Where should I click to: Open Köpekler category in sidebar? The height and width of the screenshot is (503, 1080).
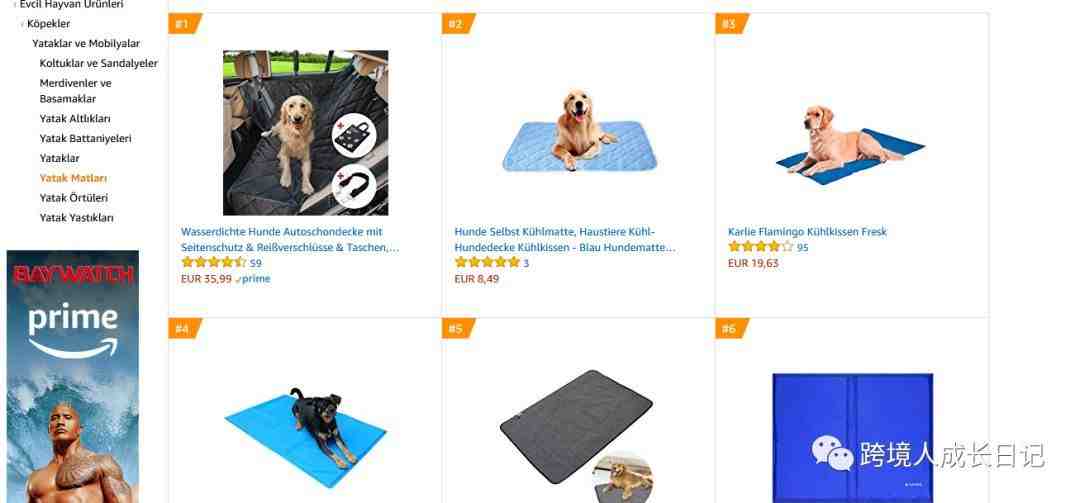tap(49, 23)
